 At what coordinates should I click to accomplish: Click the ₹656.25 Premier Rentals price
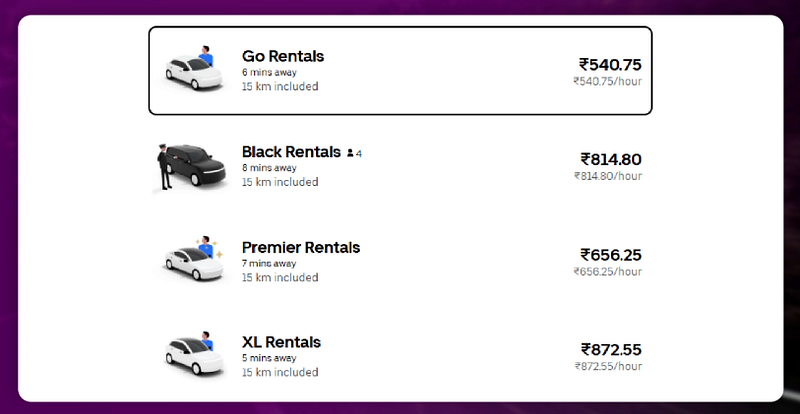pos(611,255)
